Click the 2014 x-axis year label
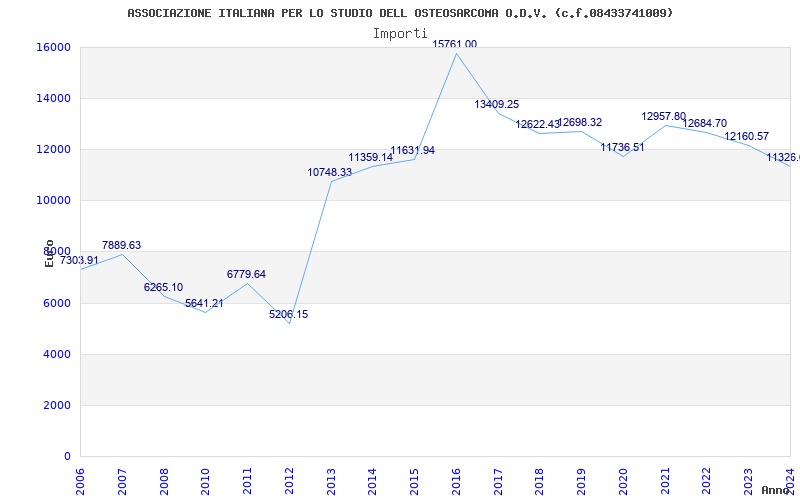The image size is (800, 500). 373,481
